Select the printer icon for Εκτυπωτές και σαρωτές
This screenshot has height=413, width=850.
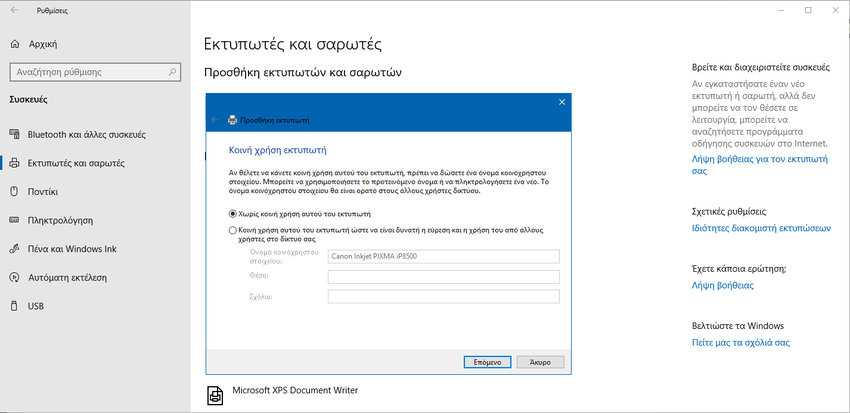15,163
